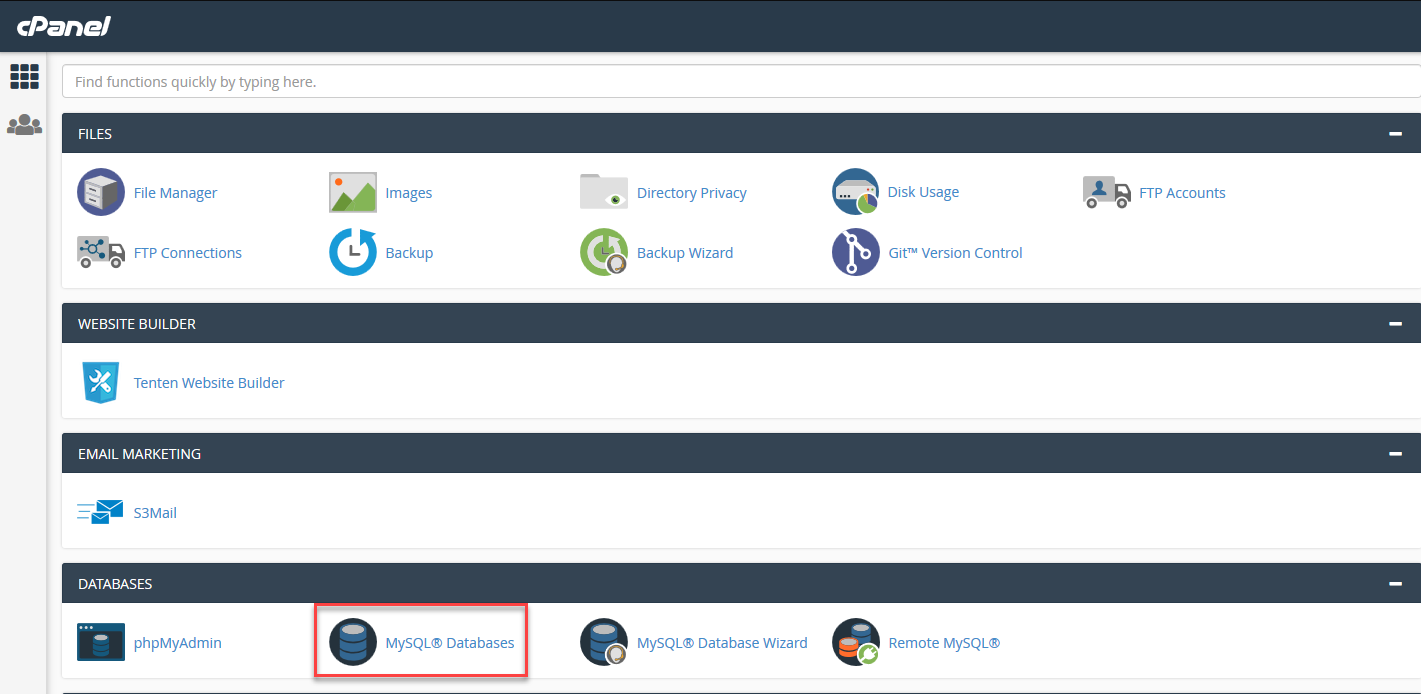Open the S3Mail link
The image size is (1421, 694).
(x=155, y=513)
